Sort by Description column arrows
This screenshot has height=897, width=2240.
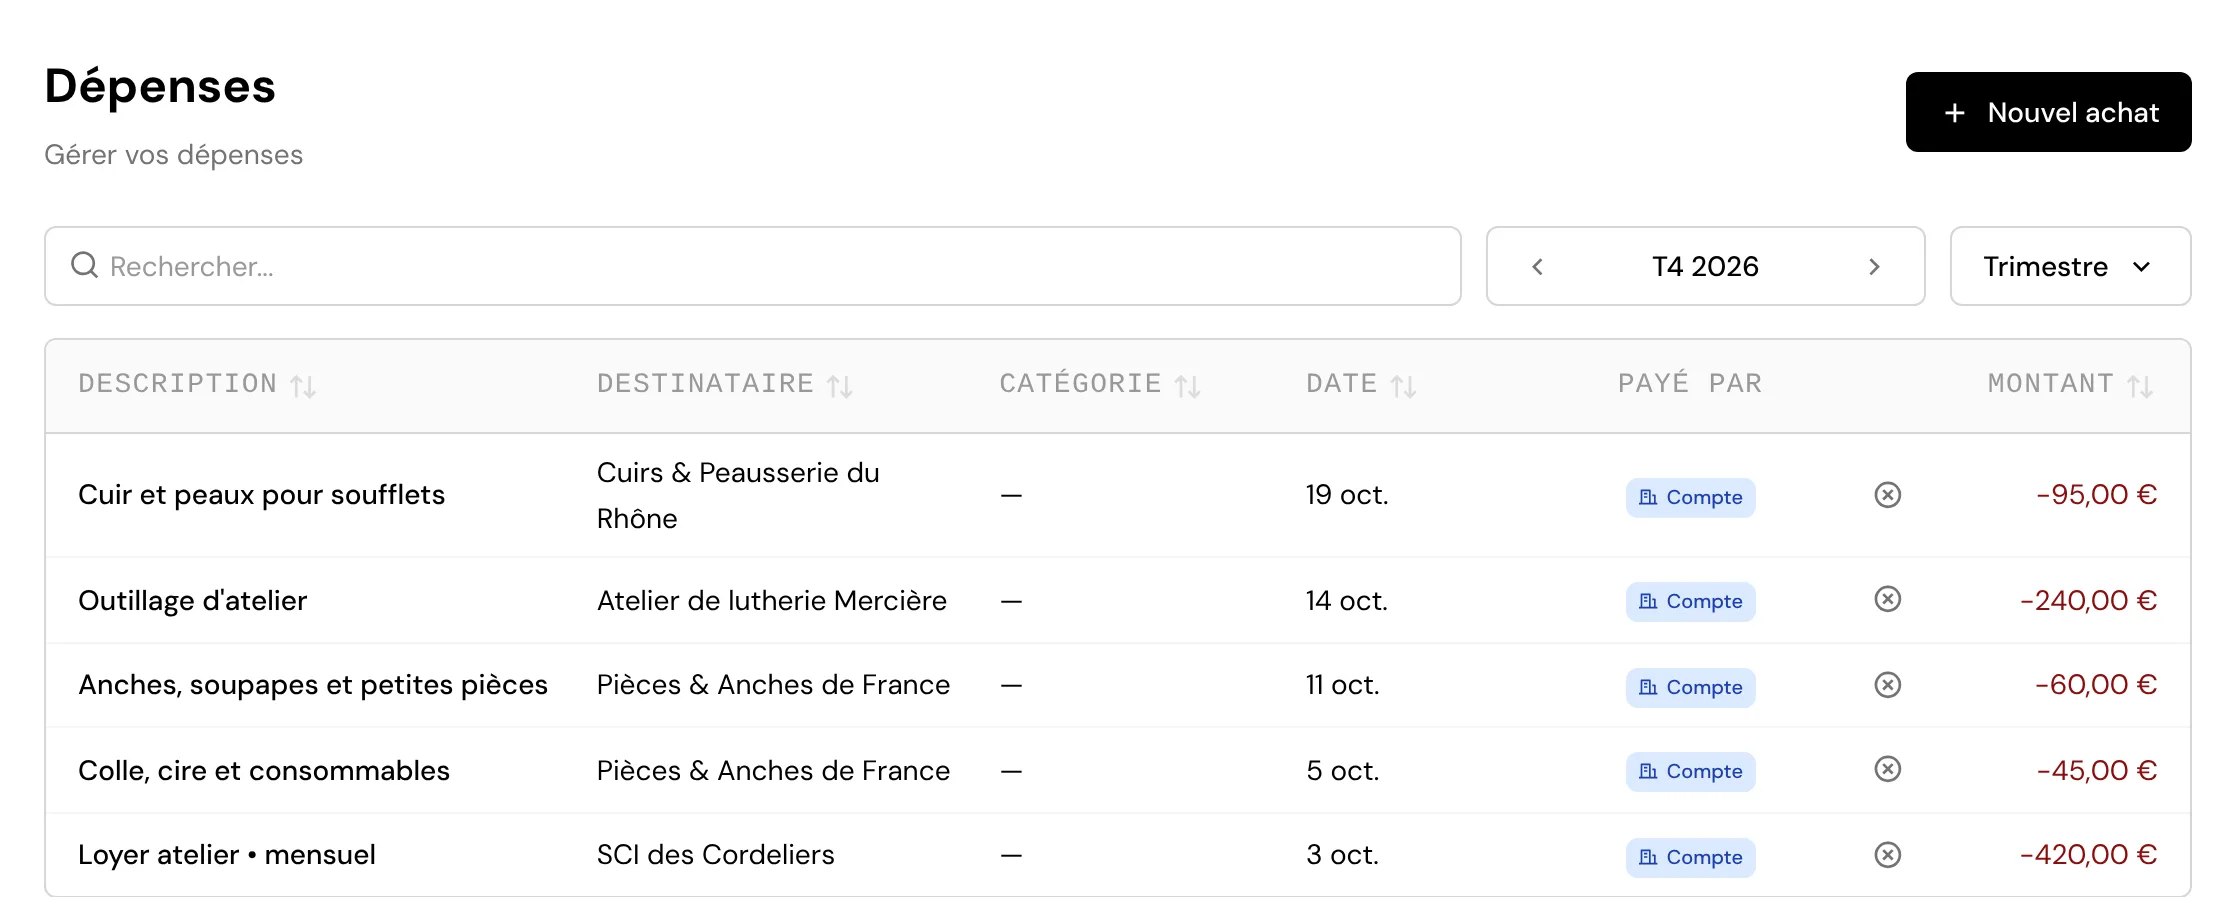pyautogui.click(x=303, y=386)
